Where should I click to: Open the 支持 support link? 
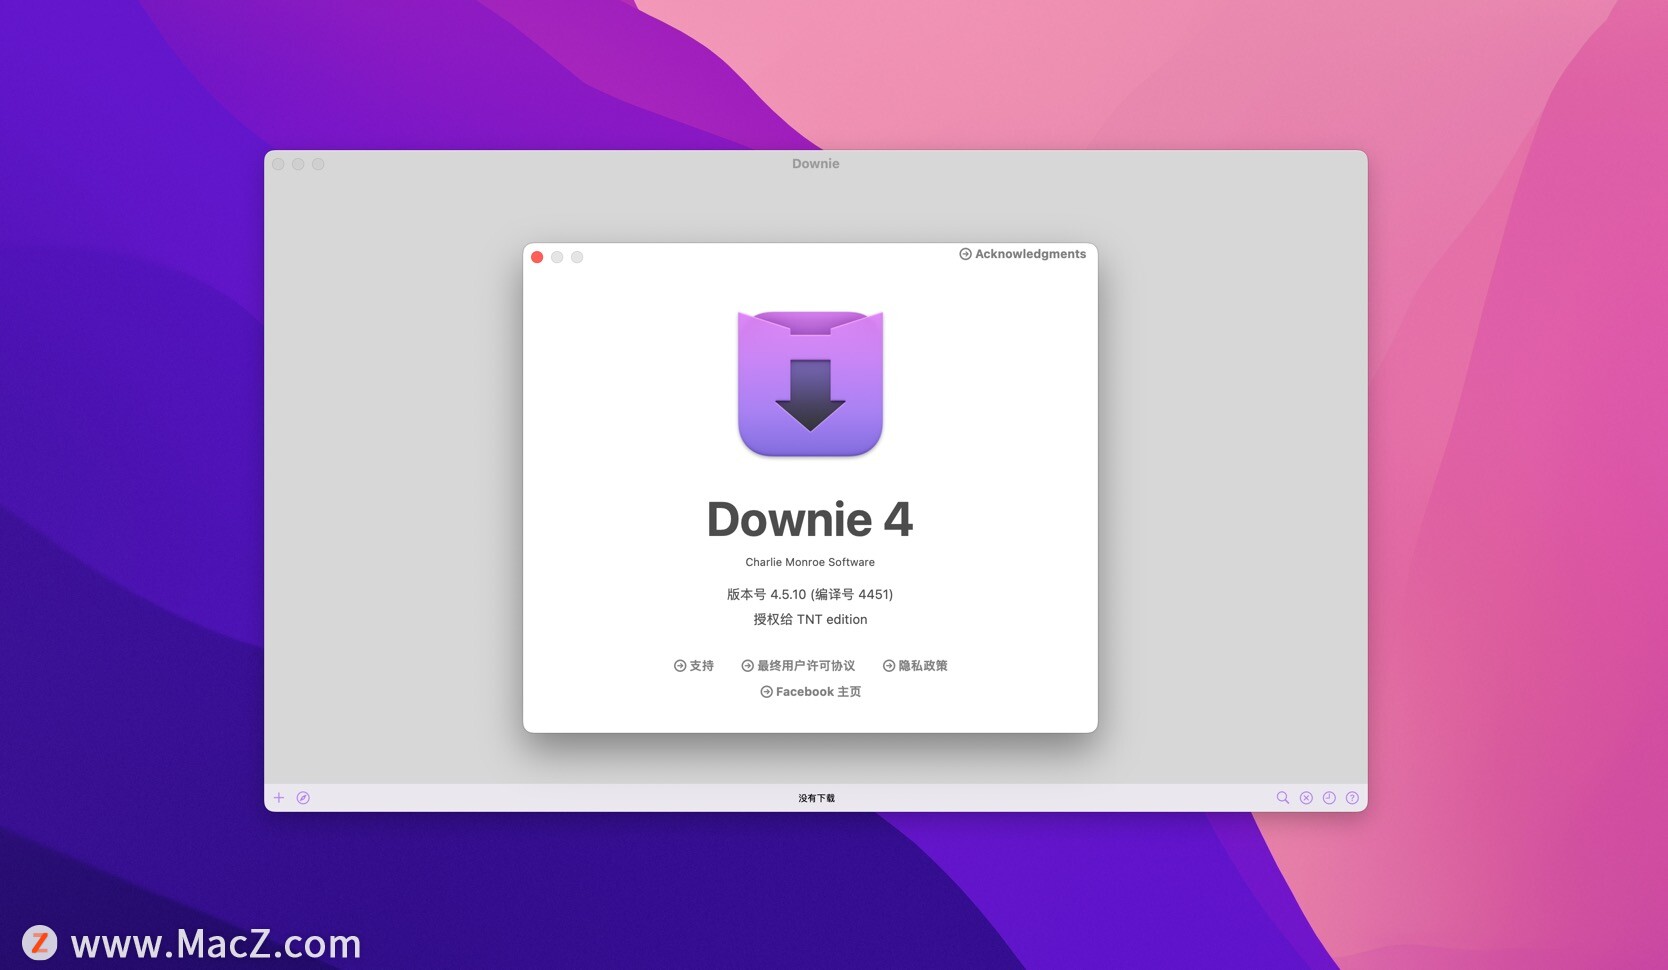point(694,666)
